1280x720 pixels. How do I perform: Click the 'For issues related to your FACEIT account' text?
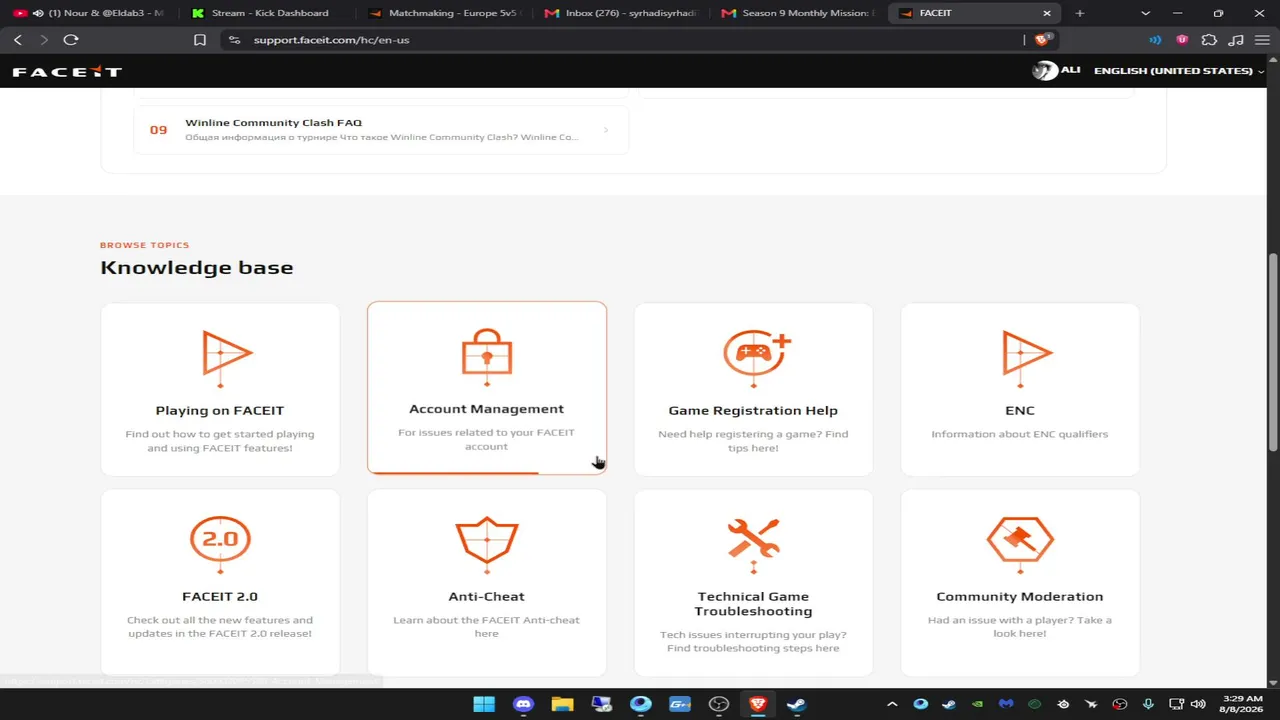coord(487,439)
